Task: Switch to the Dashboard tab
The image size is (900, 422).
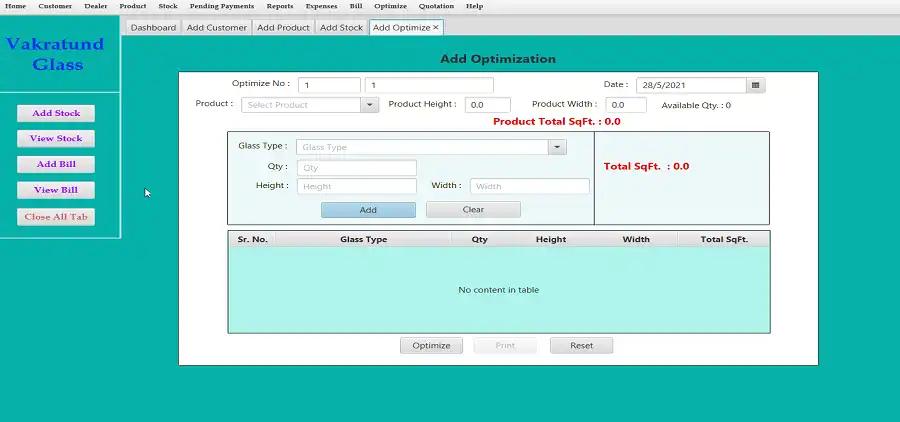Action: click(153, 28)
